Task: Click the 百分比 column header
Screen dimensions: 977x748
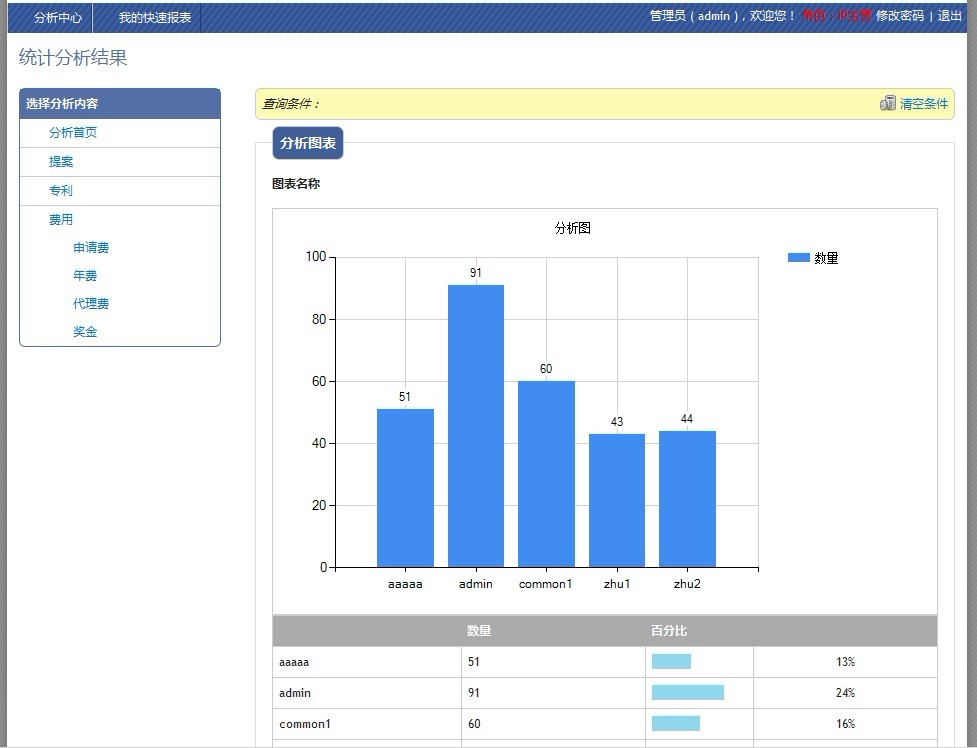Action: click(x=669, y=631)
